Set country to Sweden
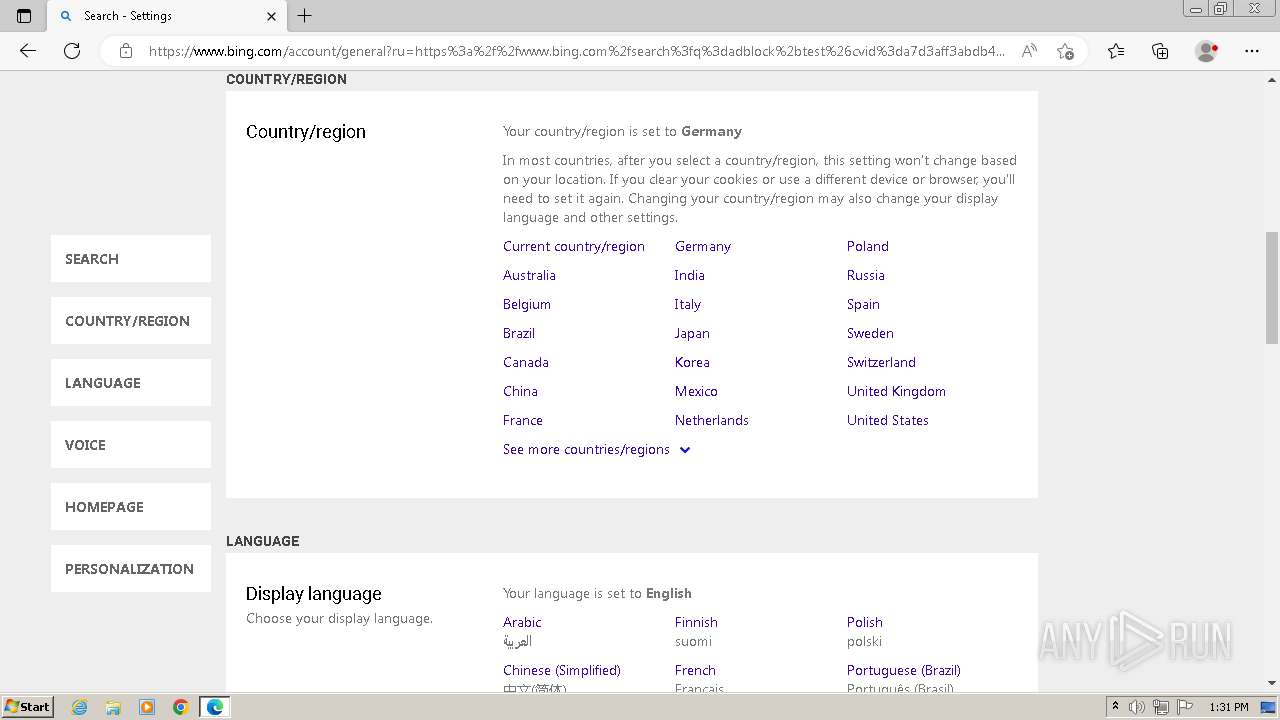This screenshot has width=1280, height=720. pos(870,333)
